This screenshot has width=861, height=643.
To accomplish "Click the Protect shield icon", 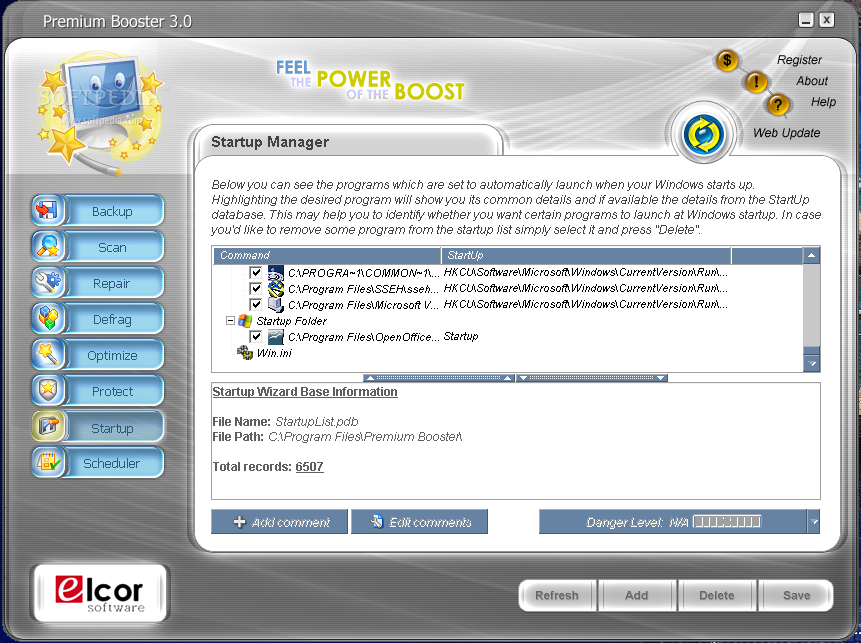I will pyautogui.click(x=47, y=390).
